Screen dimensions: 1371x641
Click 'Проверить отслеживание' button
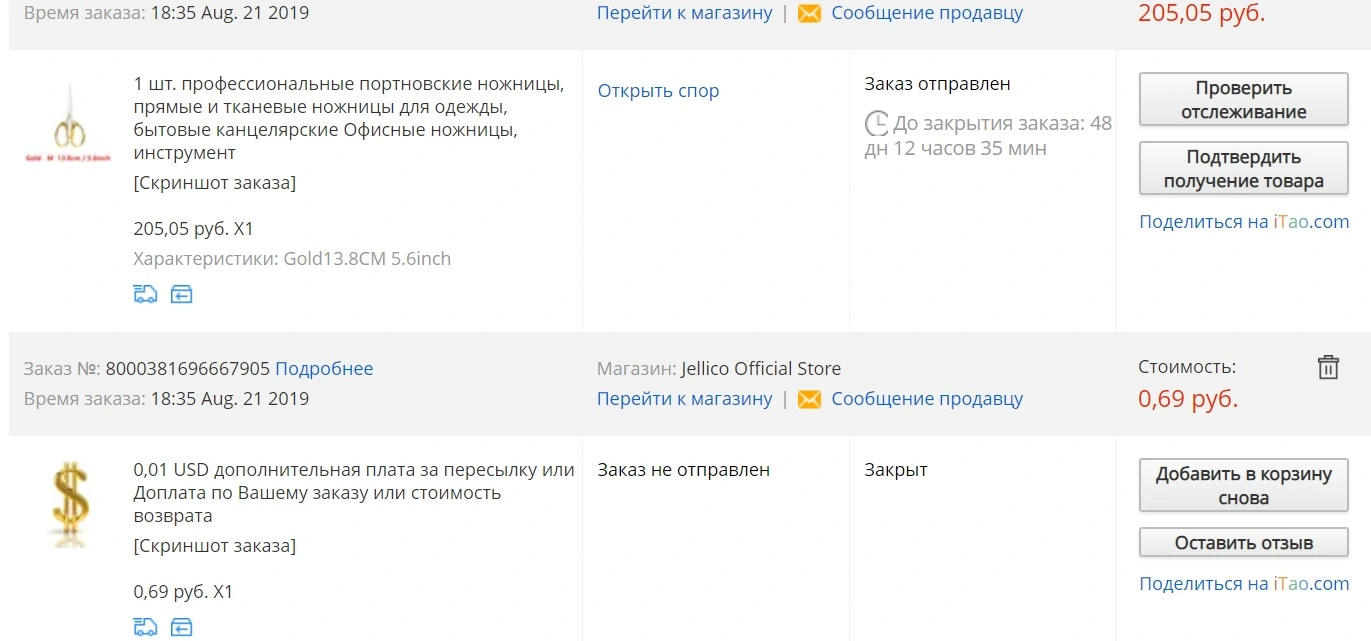[1243, 100]
